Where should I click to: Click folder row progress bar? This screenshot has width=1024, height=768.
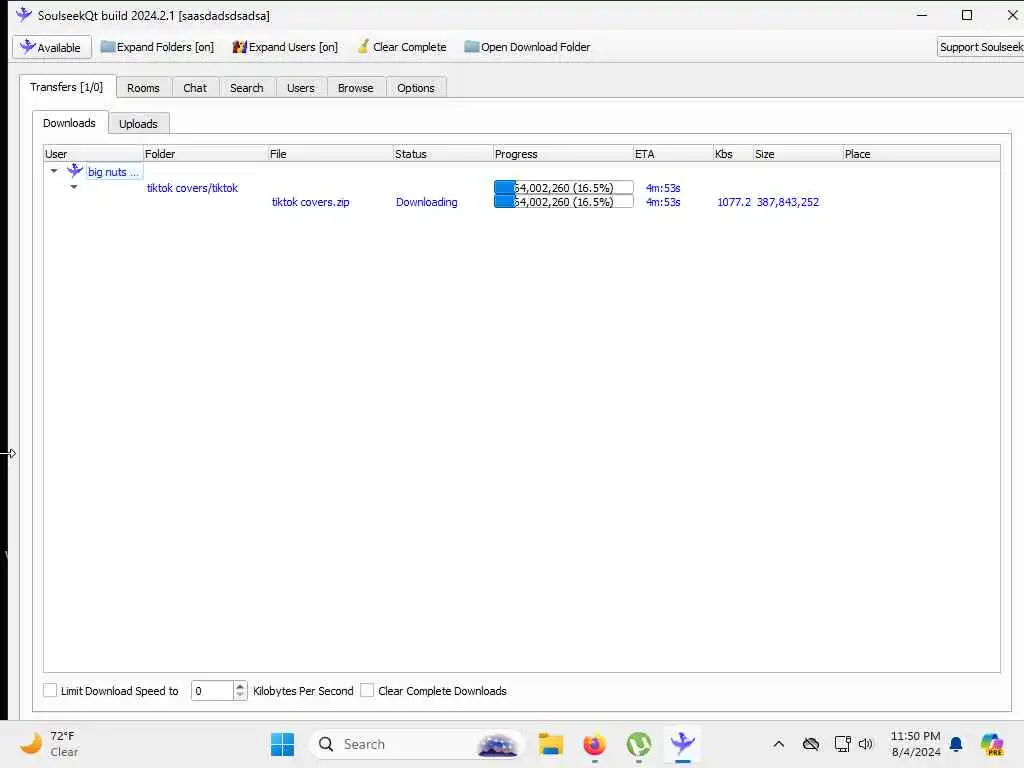pyautogui.click(x=564, y=187)
